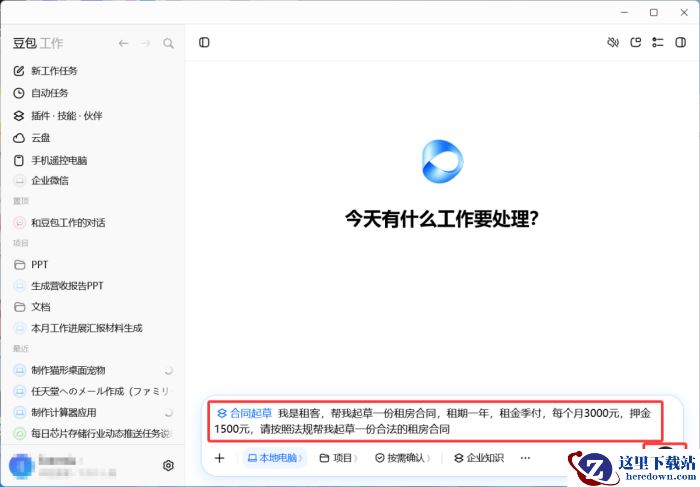Click the folder icon beside 文档
Screen dimensions: 700x487
[19, 307]
